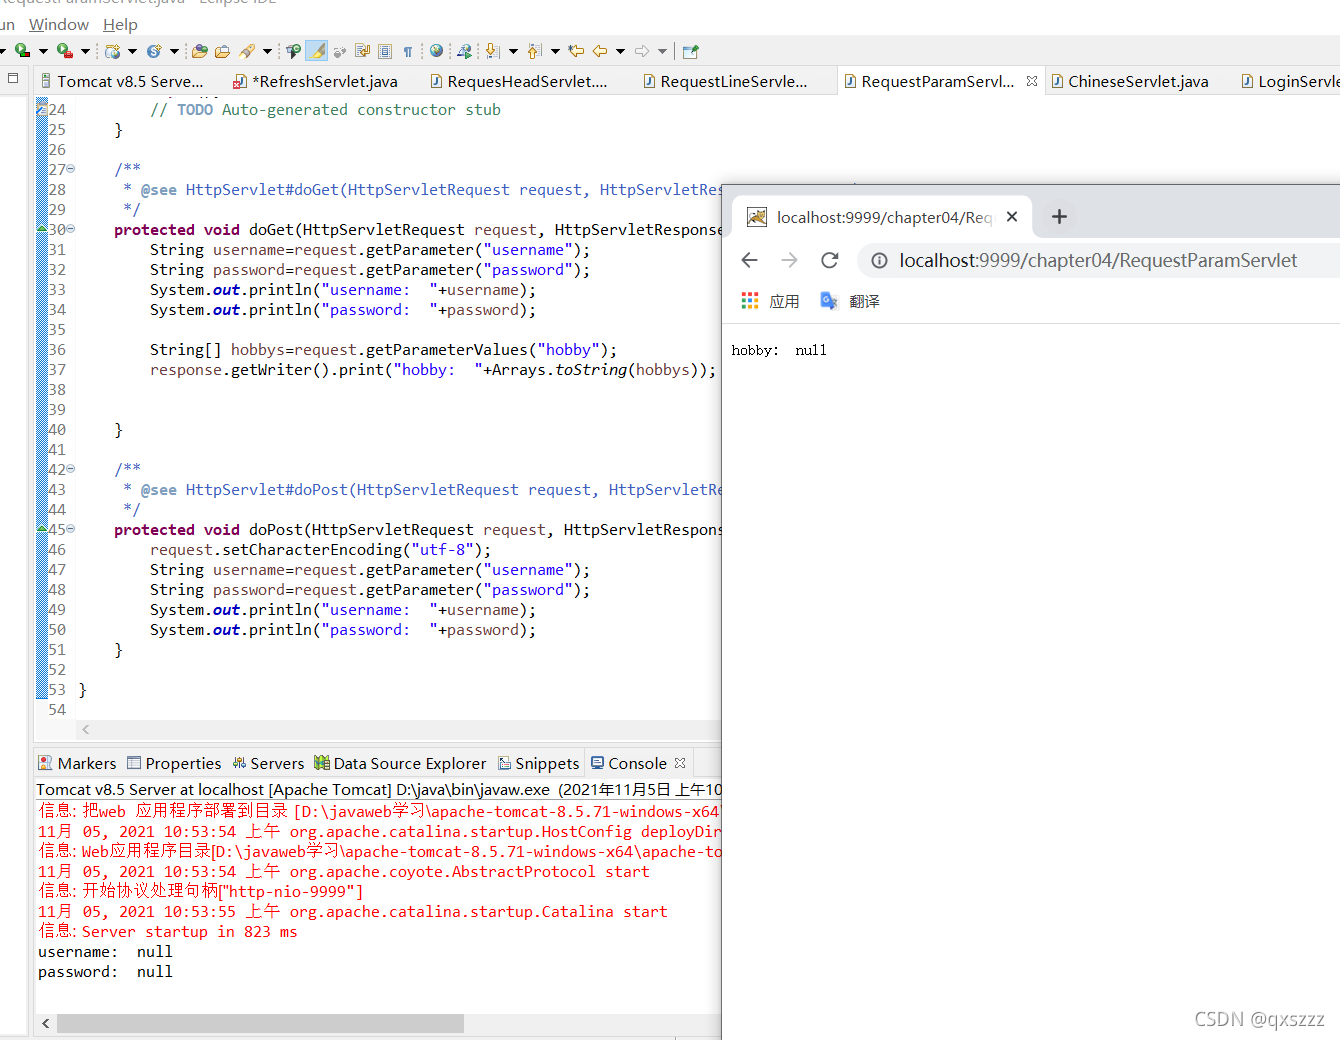Open the Web Browser globe icon
The width and height of the screenshot is (1340, 1040).
click(436, 51)
